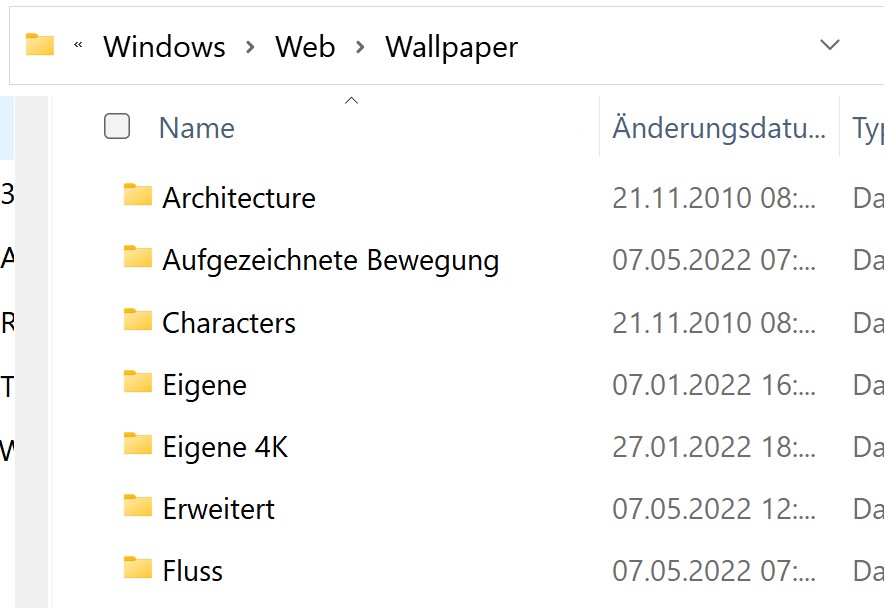Toggle the select all items checkbox
Viewport: 884px width, 608px height.
pos(117,126)
